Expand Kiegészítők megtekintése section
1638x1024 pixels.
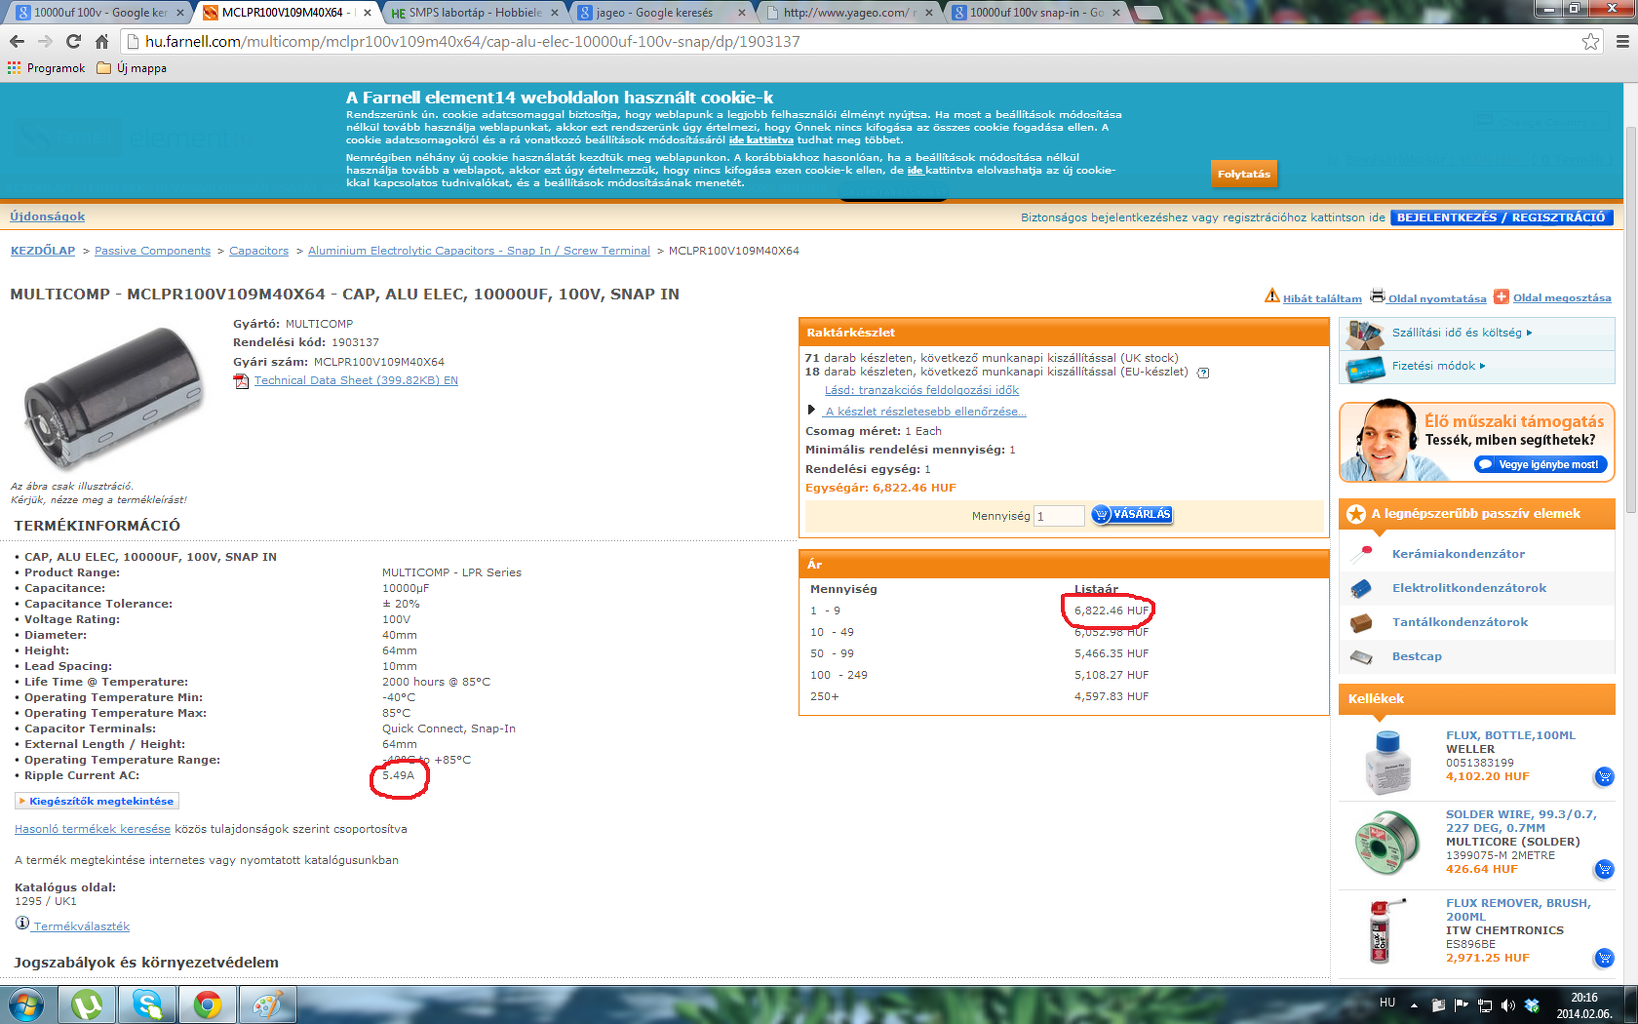coord(96,801)
